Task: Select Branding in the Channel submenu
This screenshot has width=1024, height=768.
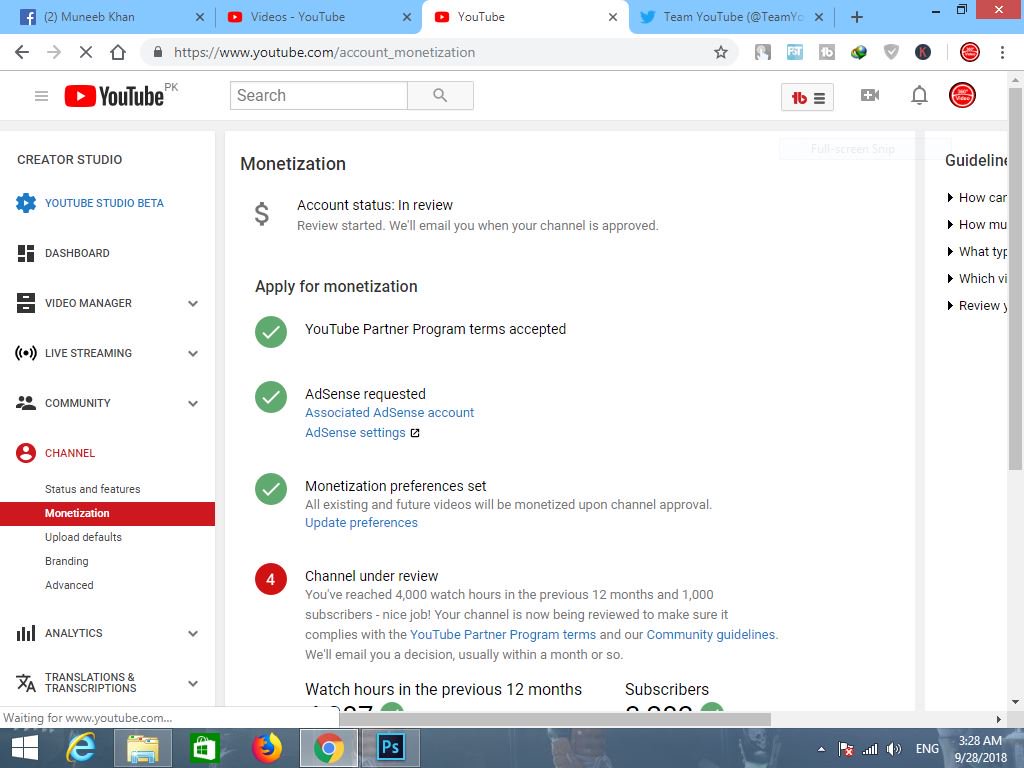Action: (x=67, y=561)
